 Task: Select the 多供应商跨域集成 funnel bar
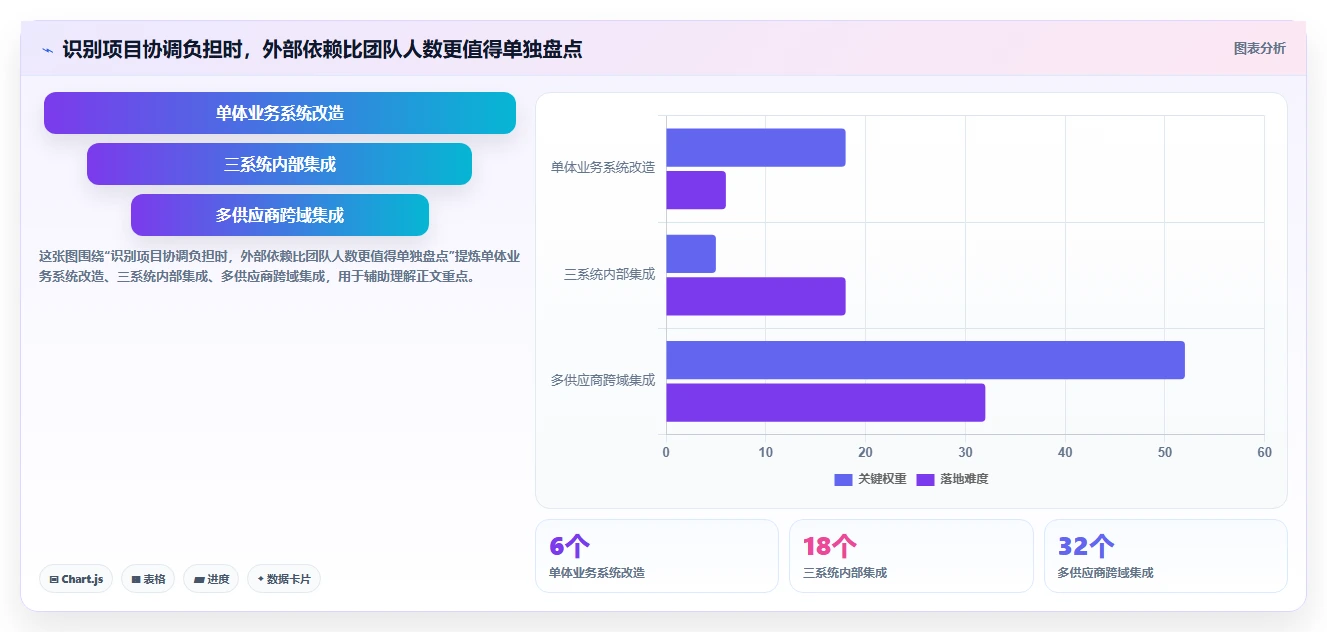coord(280,215)
